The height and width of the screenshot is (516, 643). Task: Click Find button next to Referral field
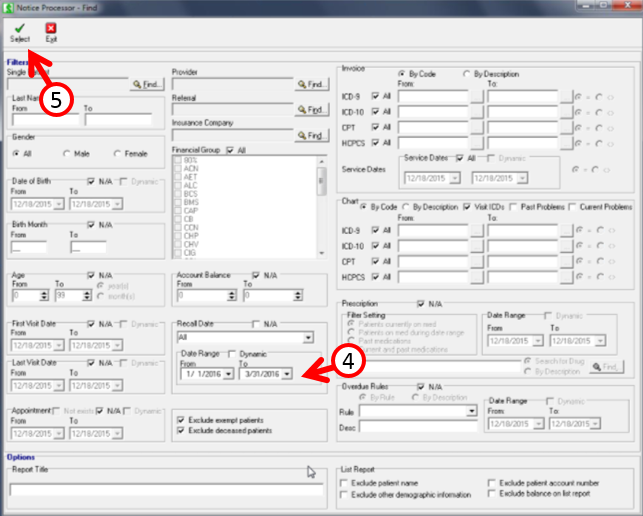(311, 110)
